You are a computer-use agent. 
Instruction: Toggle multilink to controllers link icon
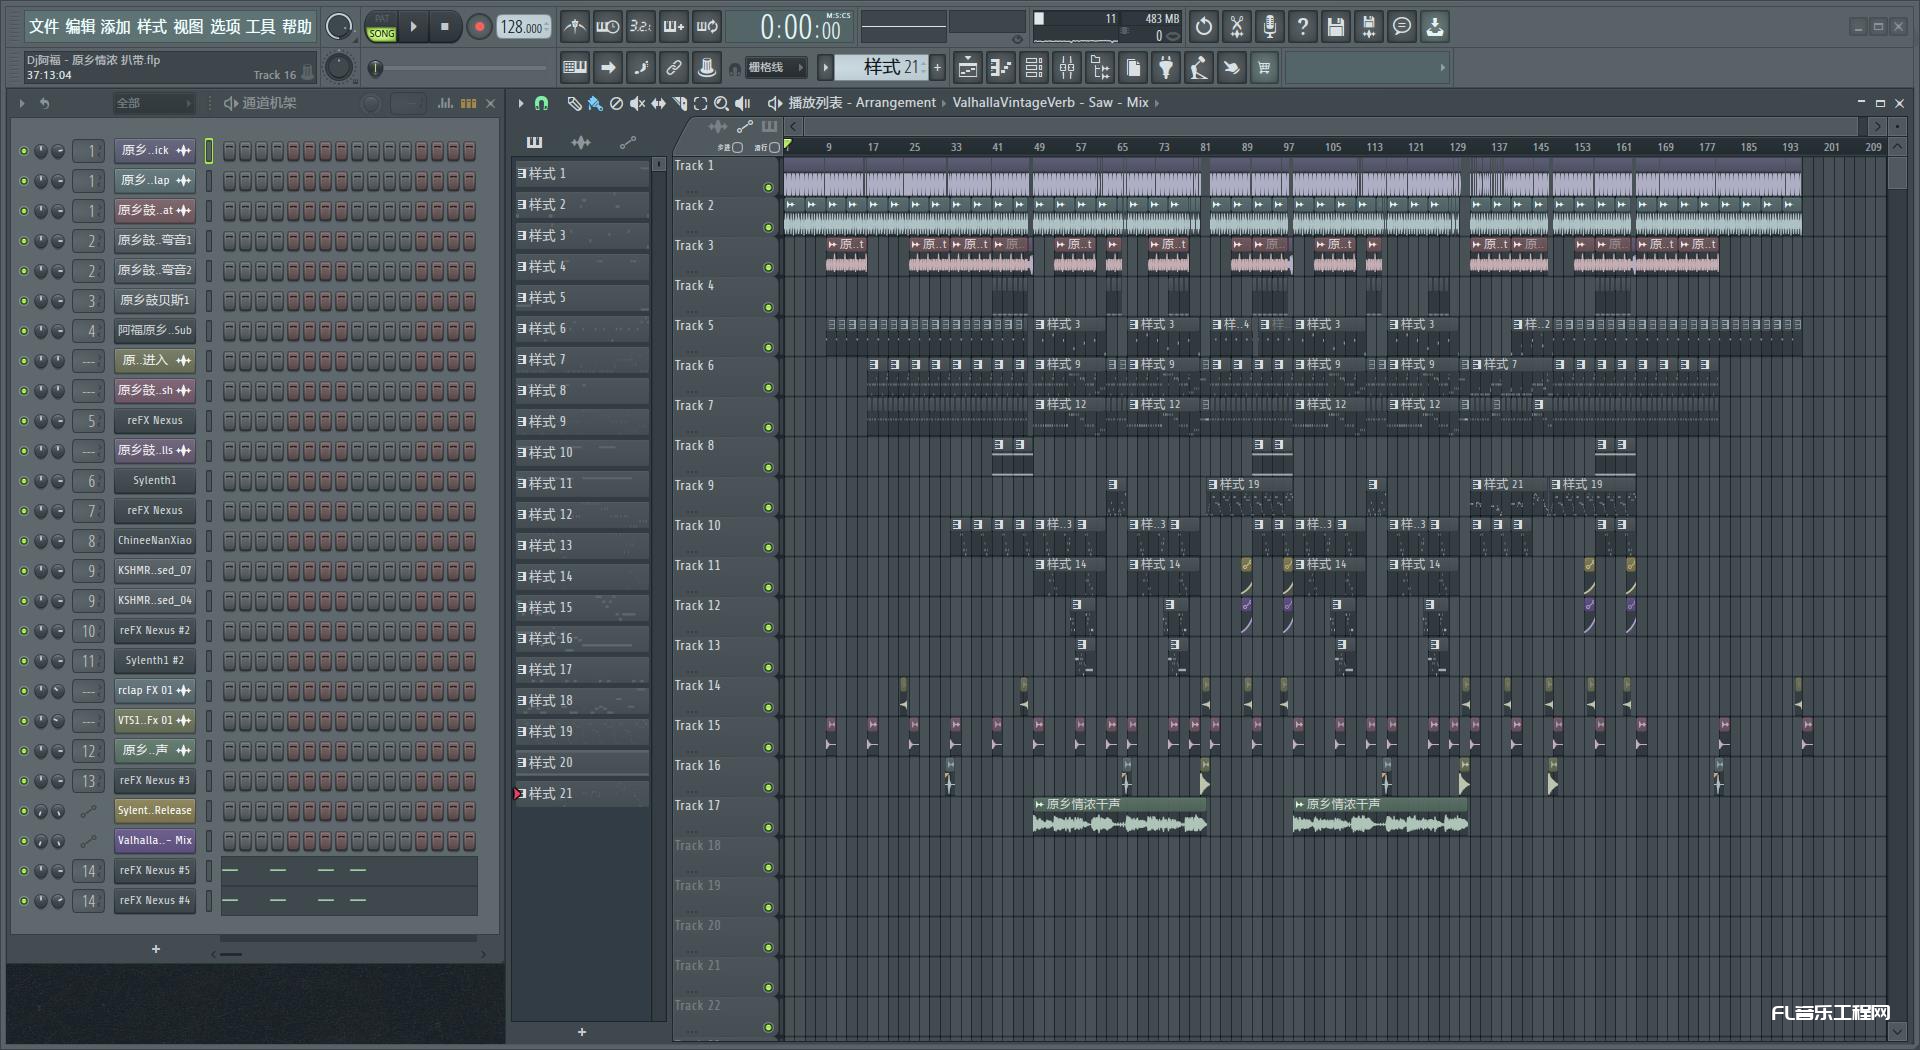pyautogui.click(x=674, y=68)
